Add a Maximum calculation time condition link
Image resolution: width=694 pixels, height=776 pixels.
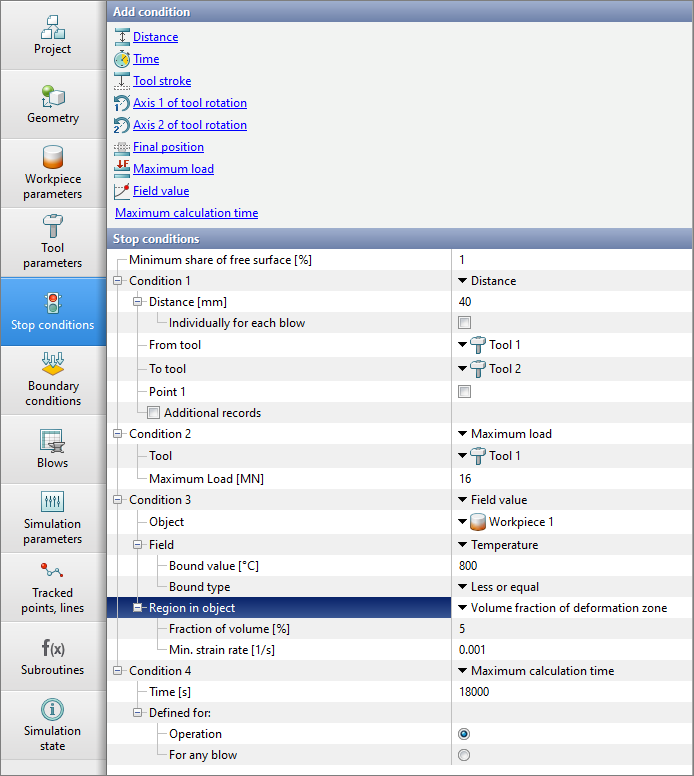[186, 213]
